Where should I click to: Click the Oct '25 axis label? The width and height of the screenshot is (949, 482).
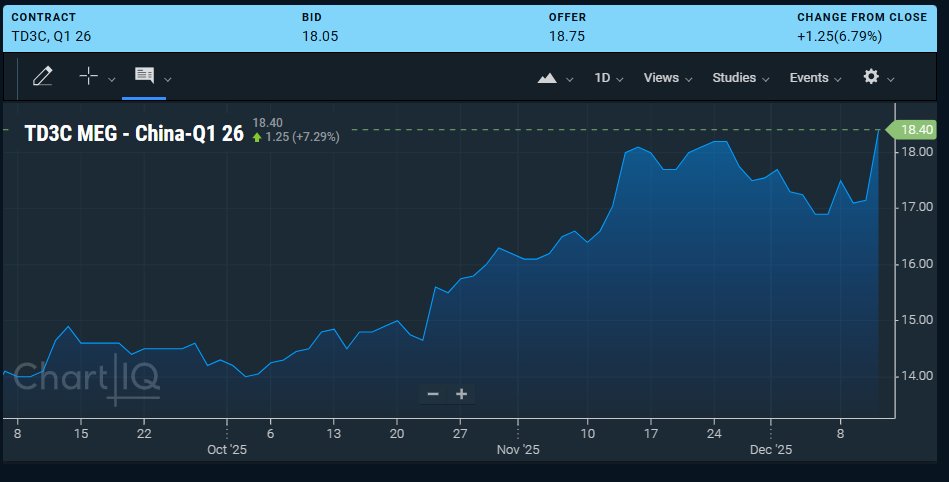point(227,450)
